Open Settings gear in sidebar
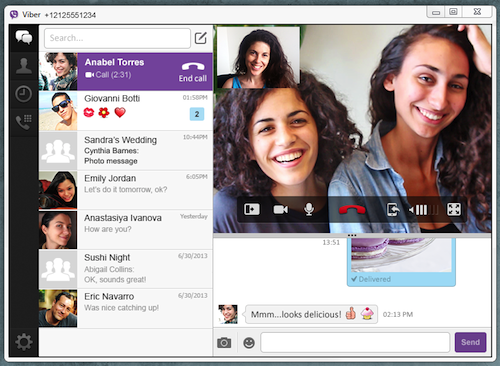The height and width of the screenshot is (366, 500). point(24,342)
